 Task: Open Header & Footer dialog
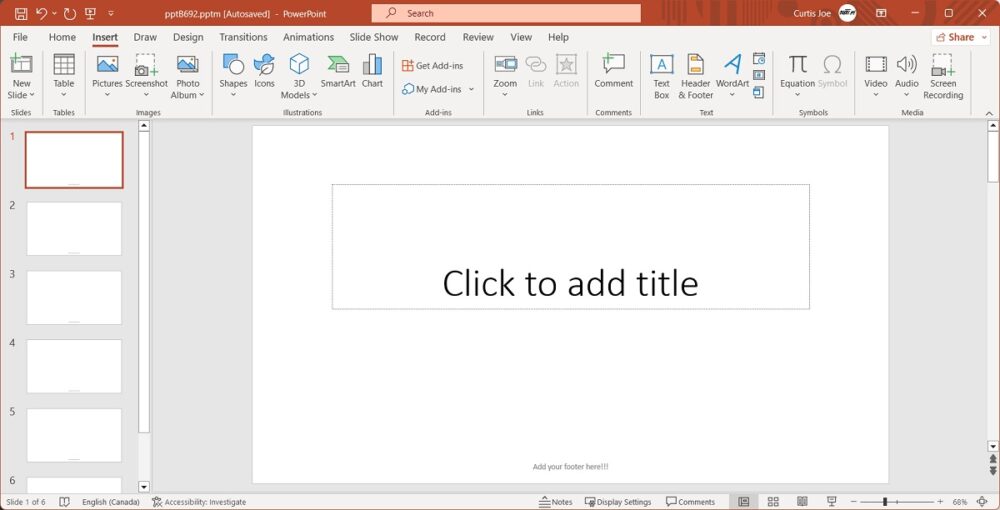click(696, 75)
